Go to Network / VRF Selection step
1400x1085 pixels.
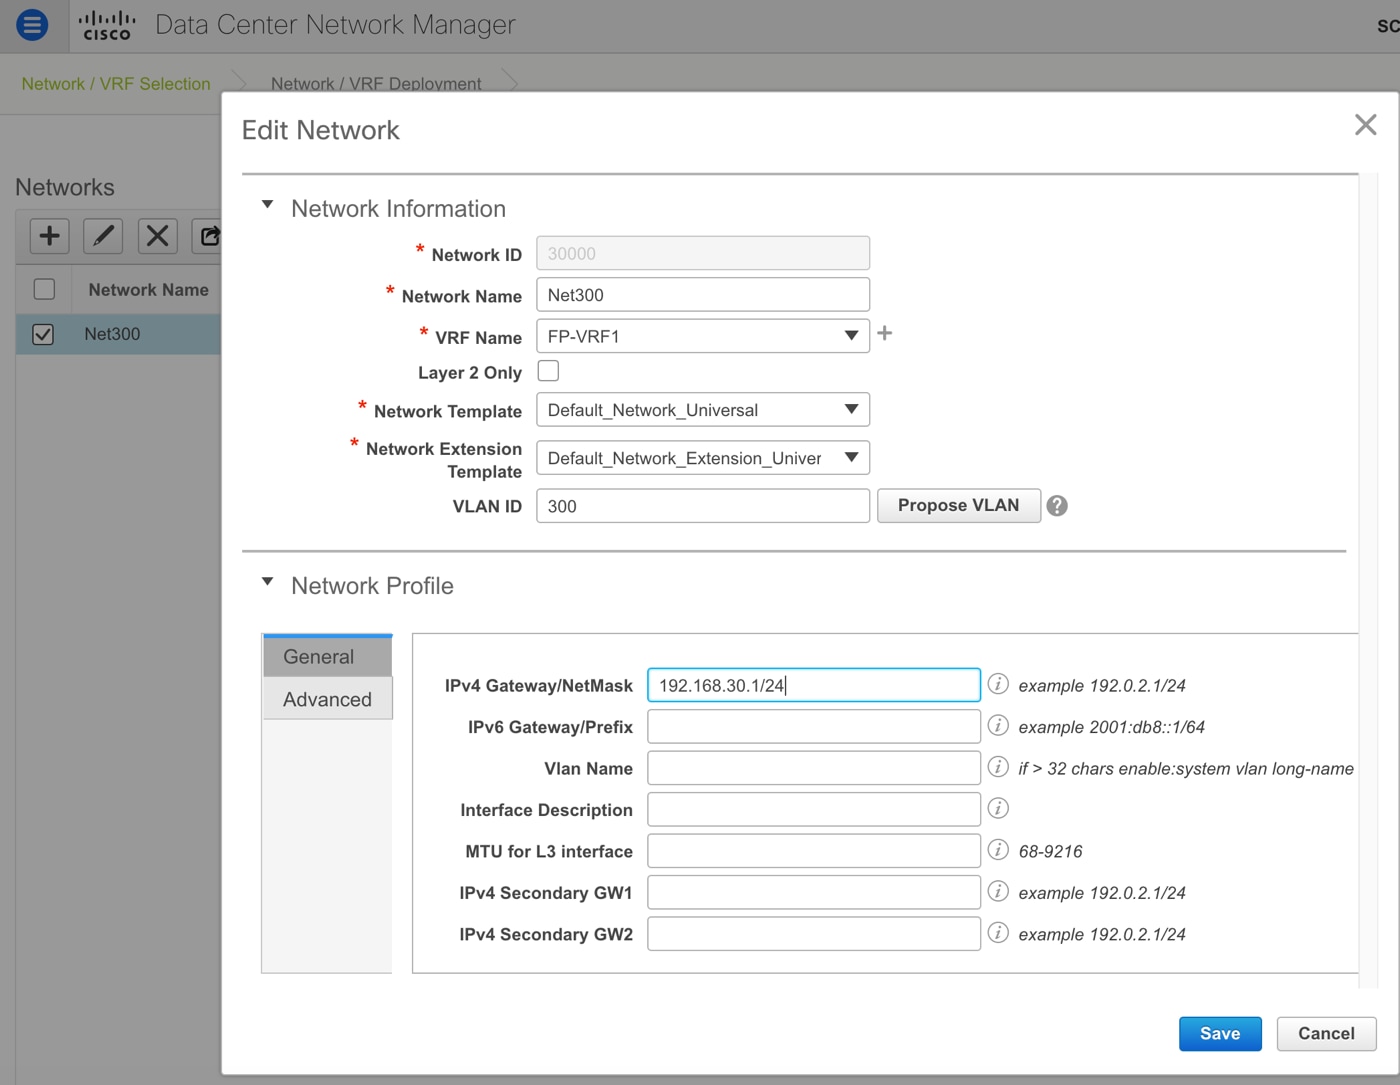click(x=116, y=84)
